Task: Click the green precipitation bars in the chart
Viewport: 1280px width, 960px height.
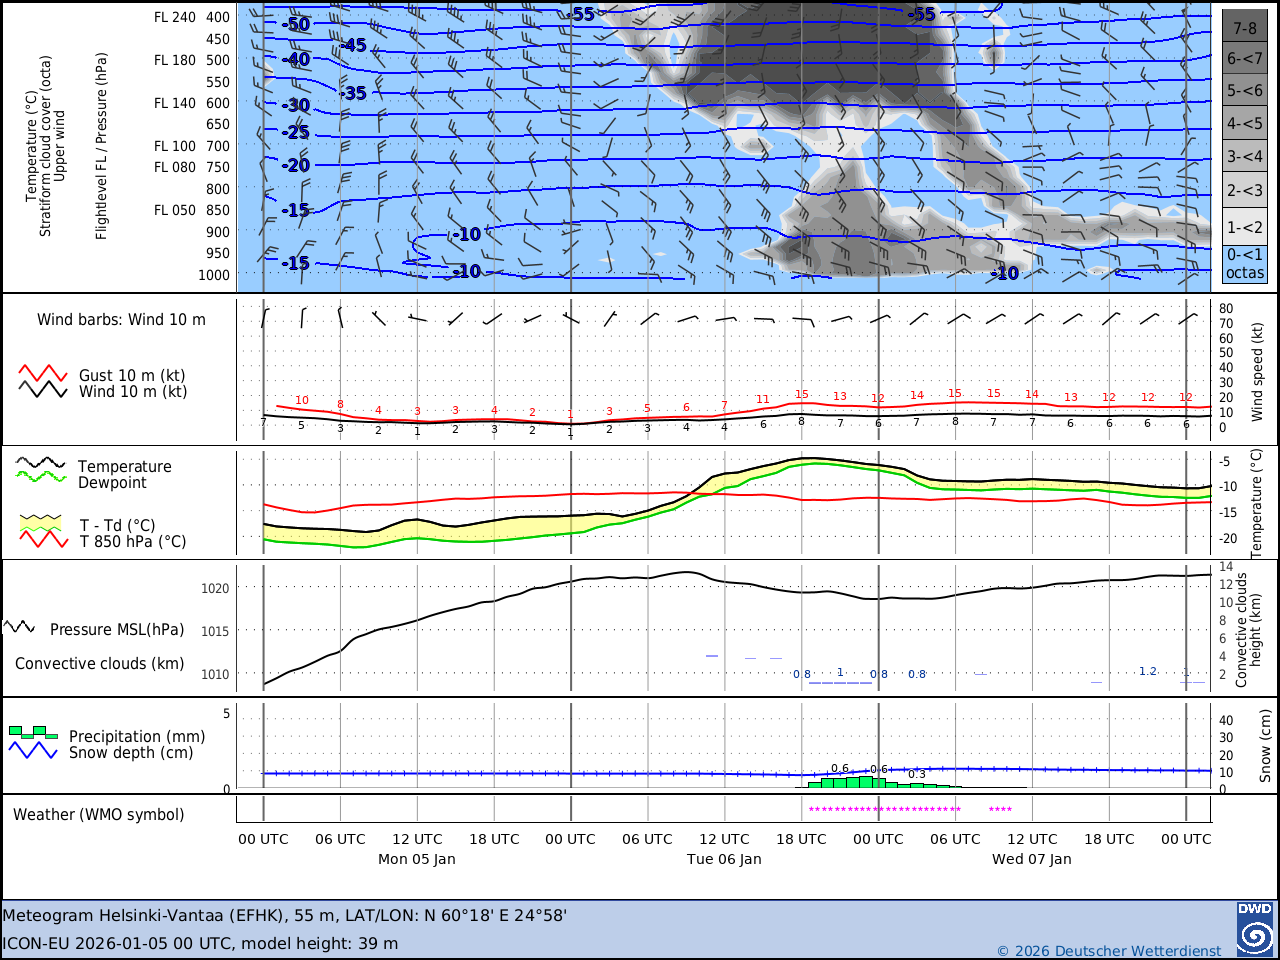Action: click(x=884, y=781)
